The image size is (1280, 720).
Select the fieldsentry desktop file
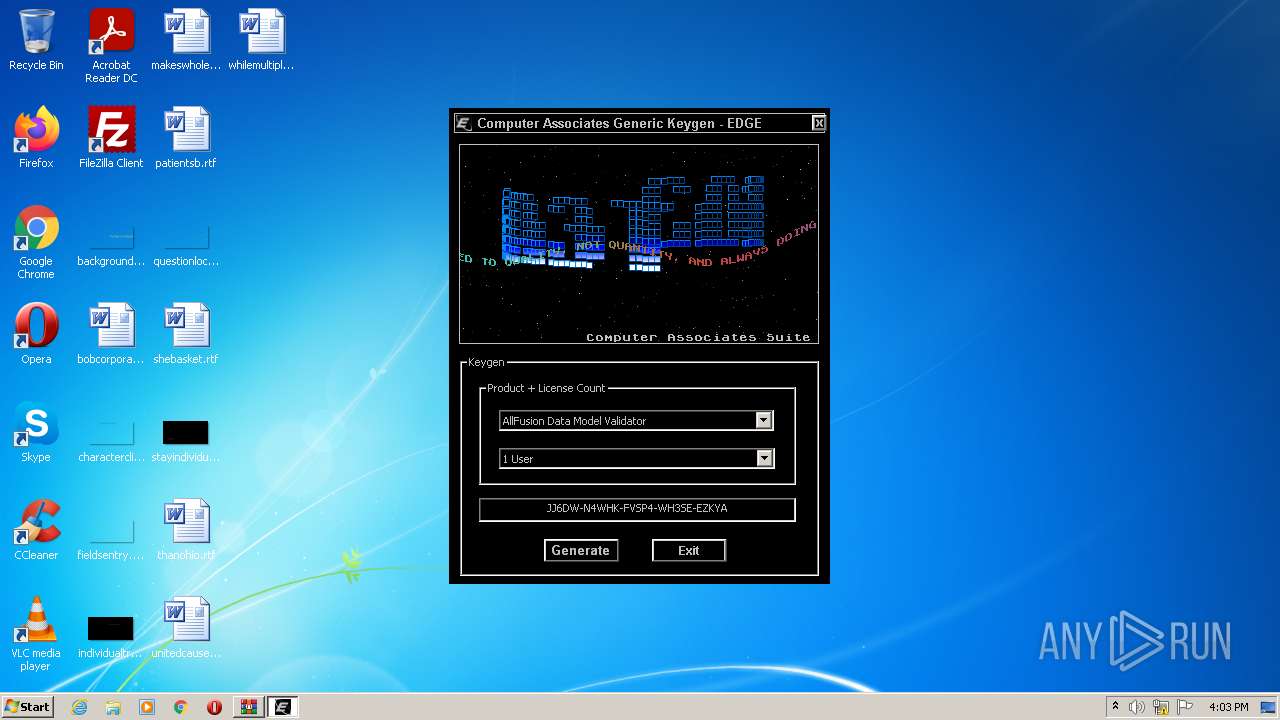[111, 539]
